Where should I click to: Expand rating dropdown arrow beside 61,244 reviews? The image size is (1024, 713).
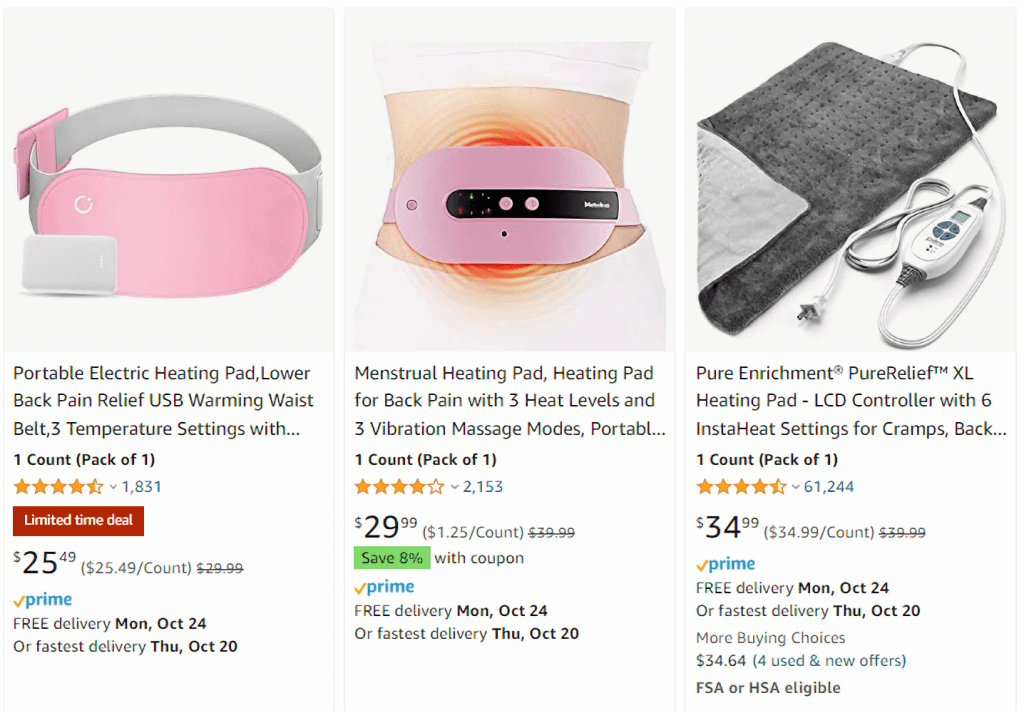point(796,488)
